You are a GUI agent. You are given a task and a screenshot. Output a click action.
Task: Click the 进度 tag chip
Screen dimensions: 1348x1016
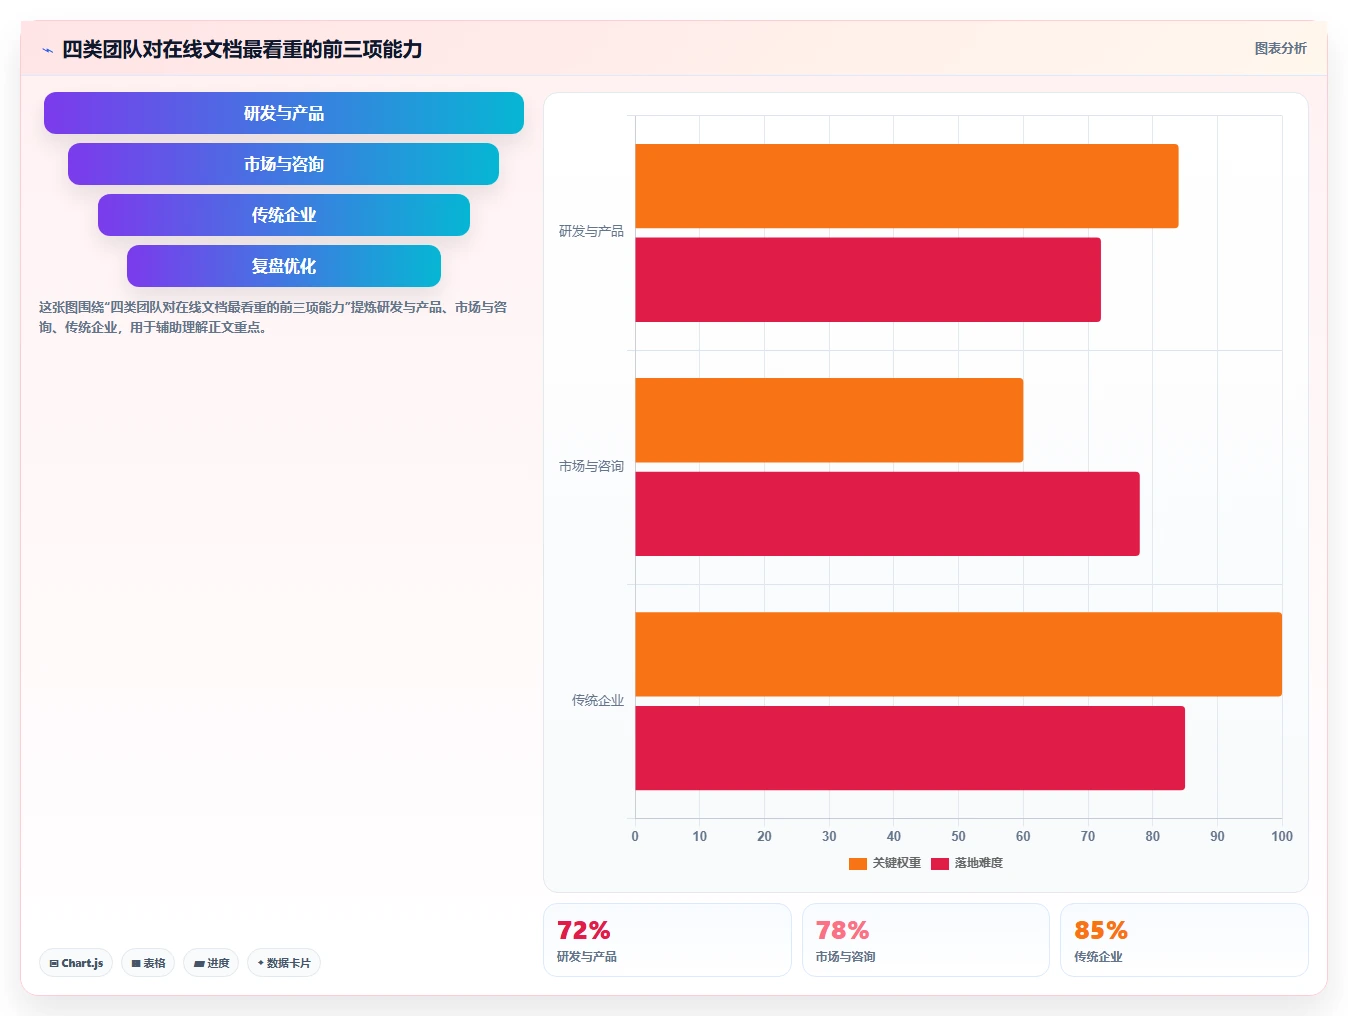[x=211, y=963]
